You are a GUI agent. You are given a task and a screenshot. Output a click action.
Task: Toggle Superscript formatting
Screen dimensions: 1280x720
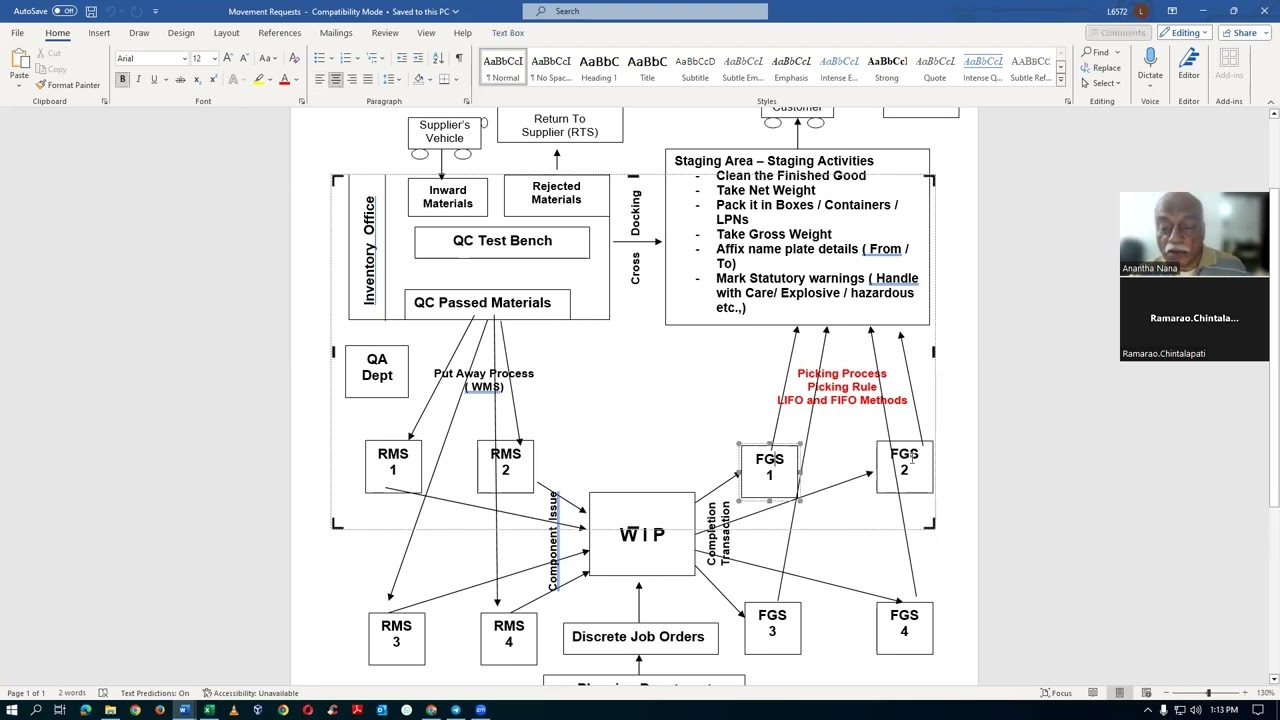(x=213, y=79)
